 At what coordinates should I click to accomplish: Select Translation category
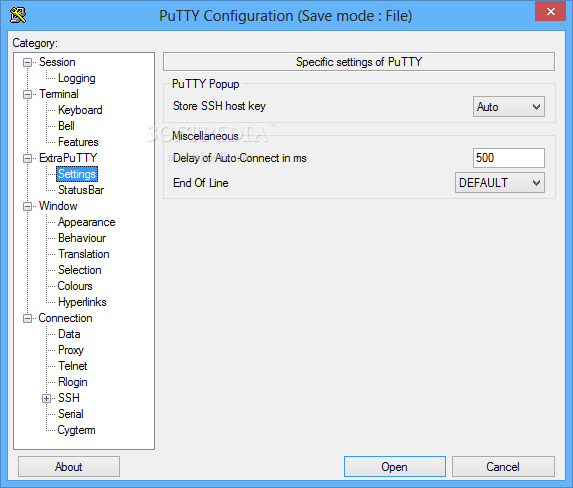(x=84, y=254)
